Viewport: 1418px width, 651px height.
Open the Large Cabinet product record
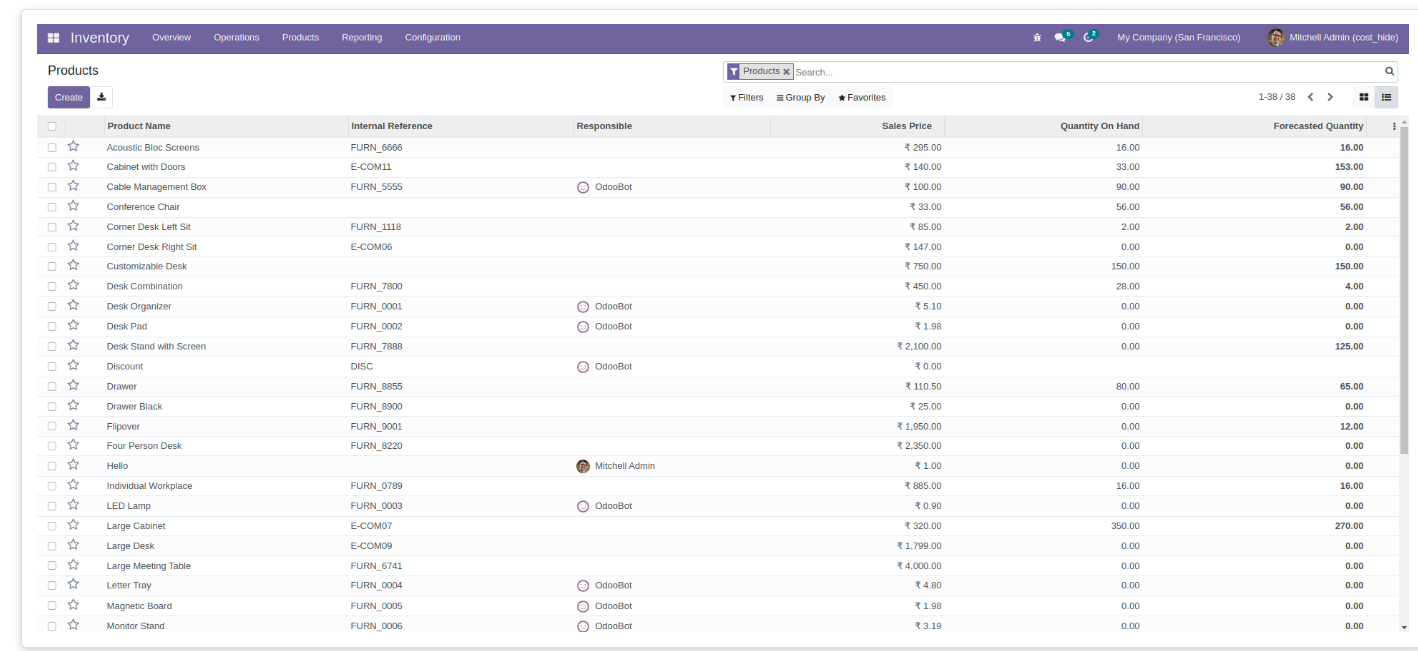(x=136, y=526)
